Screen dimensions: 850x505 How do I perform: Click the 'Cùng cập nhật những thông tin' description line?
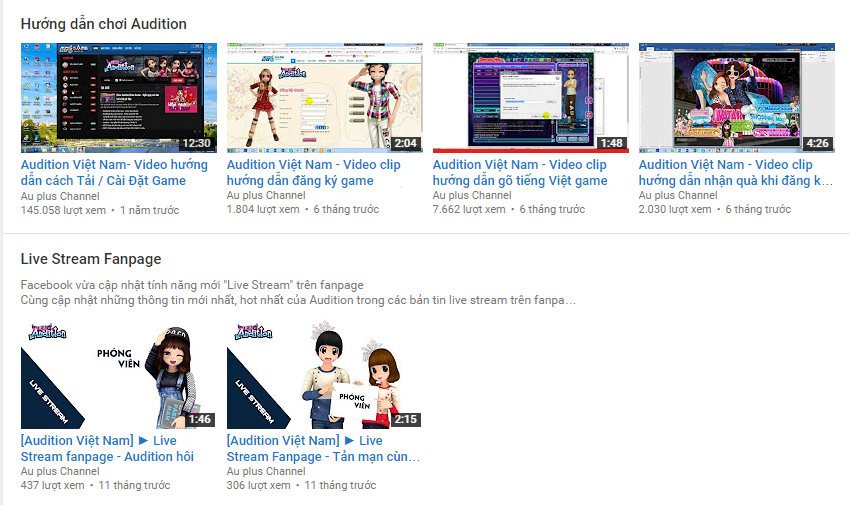[298, 300]
